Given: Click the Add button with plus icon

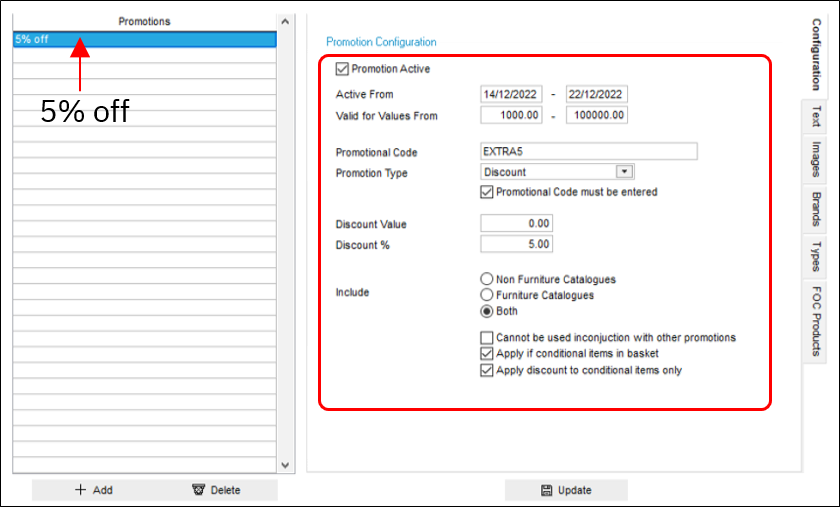Looking at the screenshot, I should pos(94,490).
